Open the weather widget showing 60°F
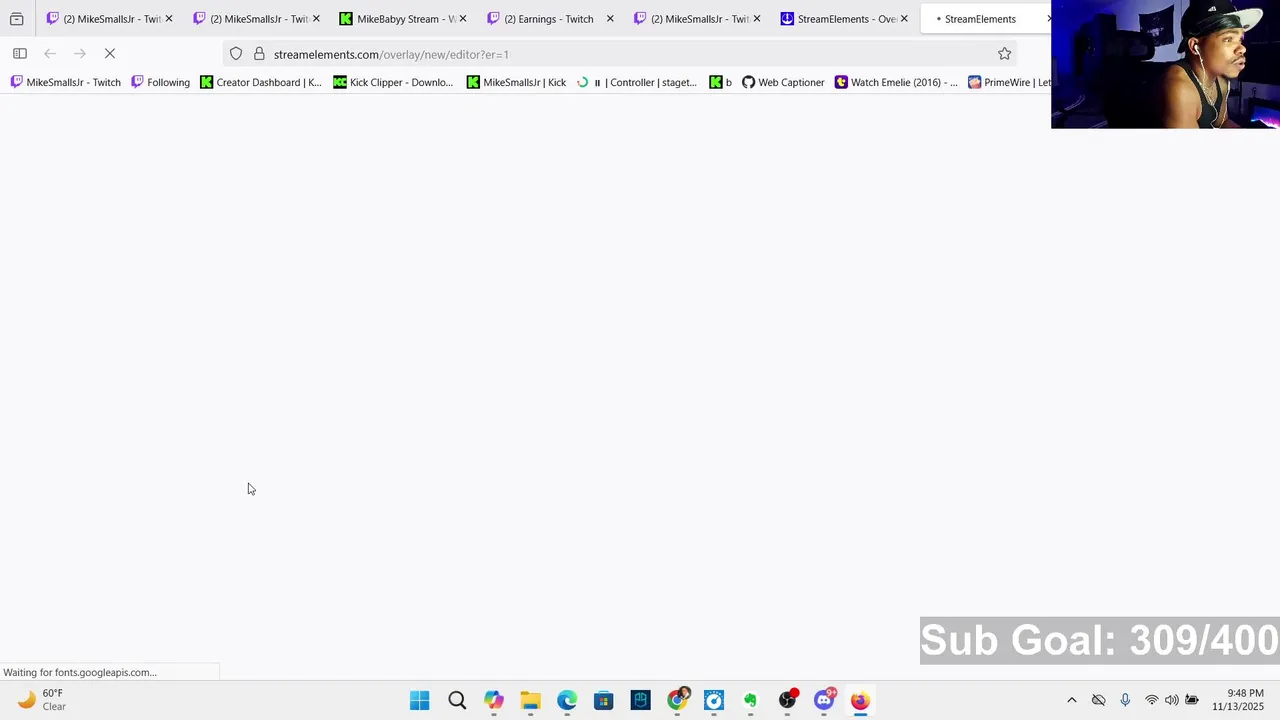 click(40, 700)
